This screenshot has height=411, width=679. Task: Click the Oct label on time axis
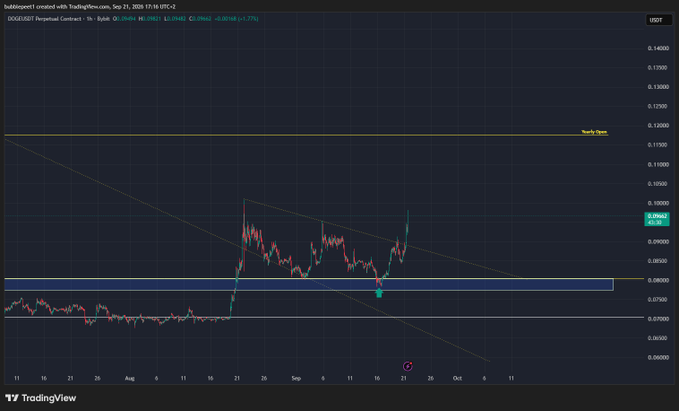click(x=457, y=378)
